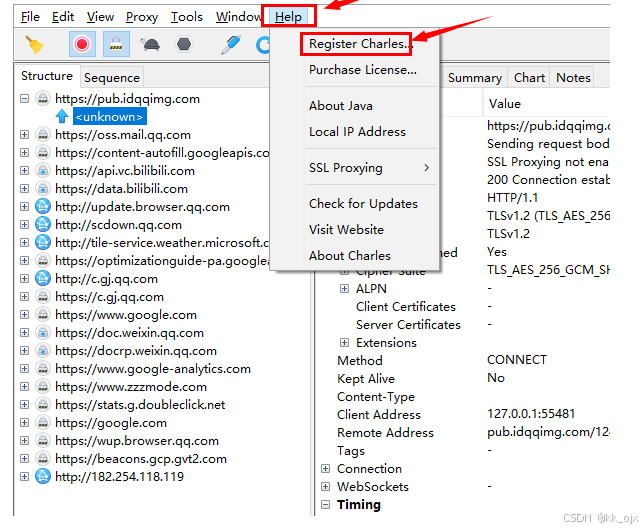Switch to the Structure tab

[47, 76]
